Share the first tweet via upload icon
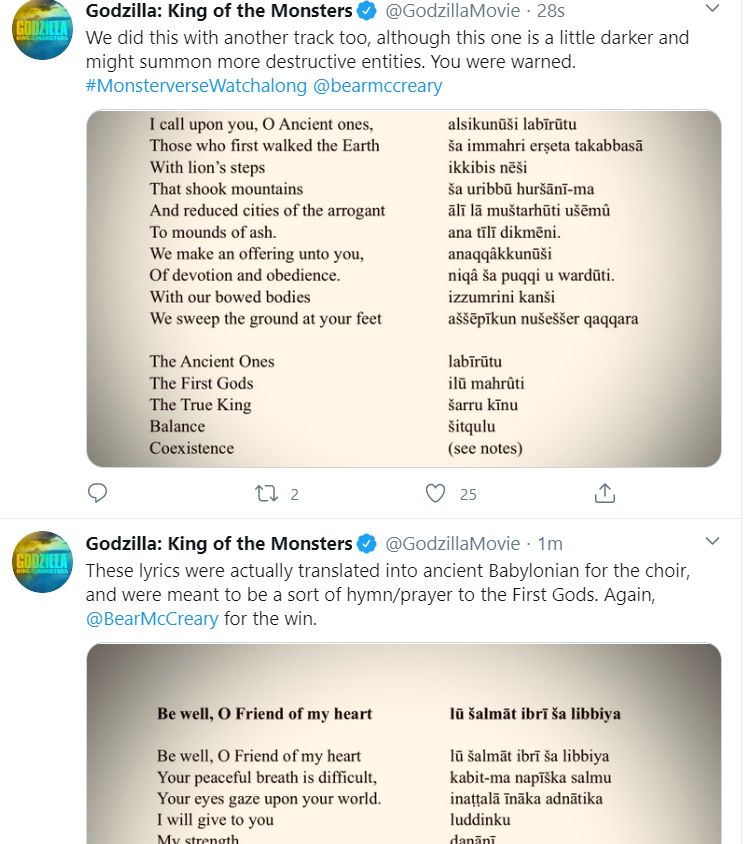744x844 pixels. coord(605,493)
